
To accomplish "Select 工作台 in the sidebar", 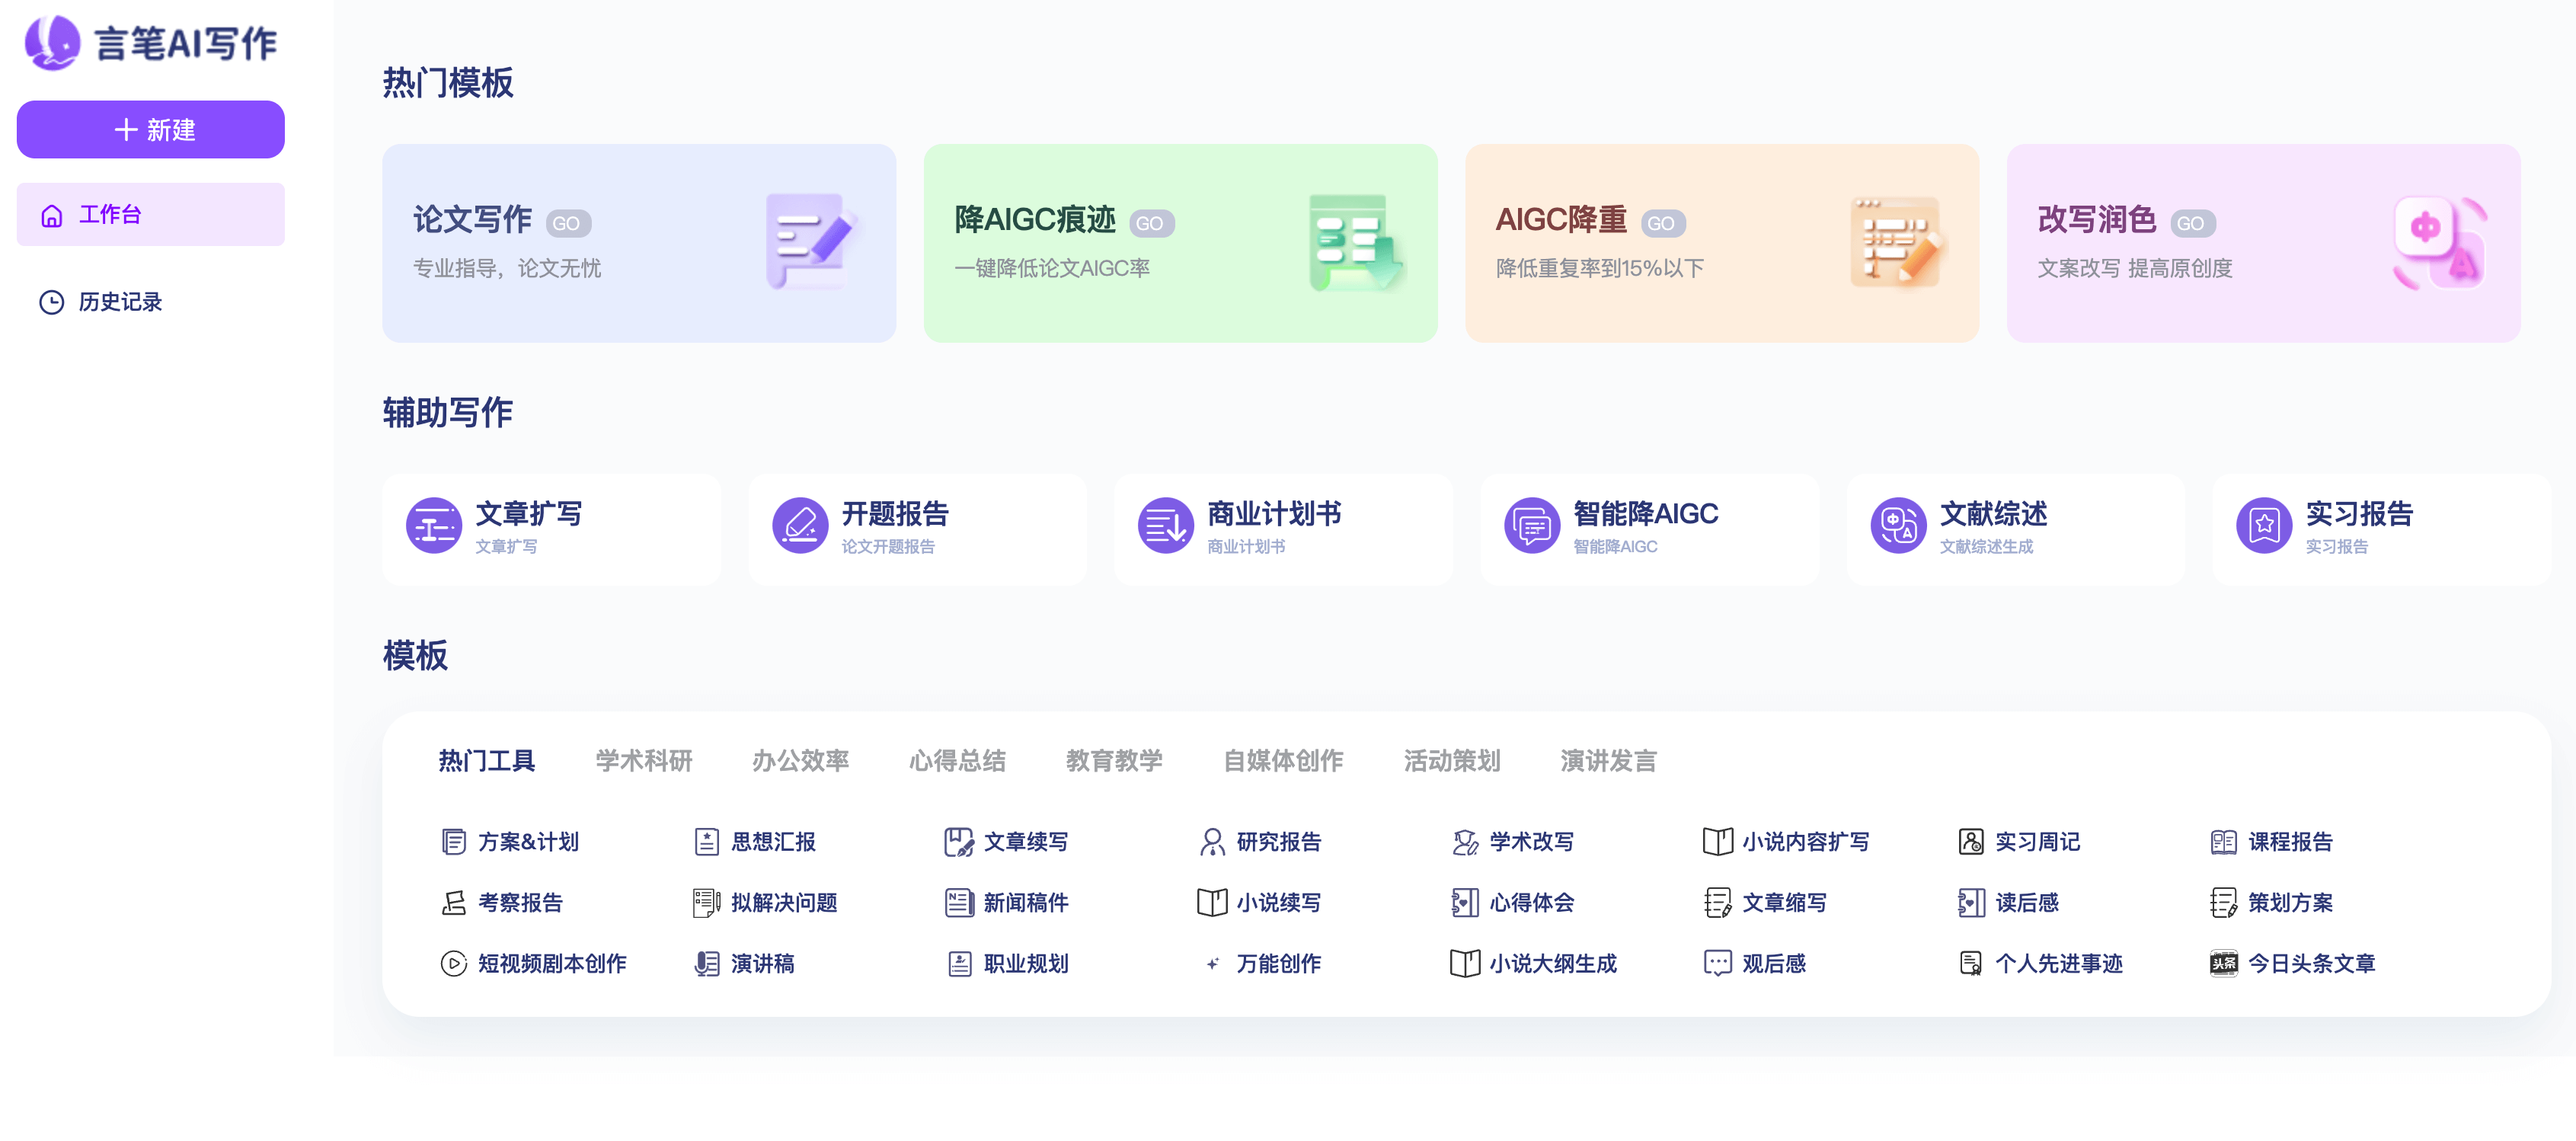I will tap(110, 214).
